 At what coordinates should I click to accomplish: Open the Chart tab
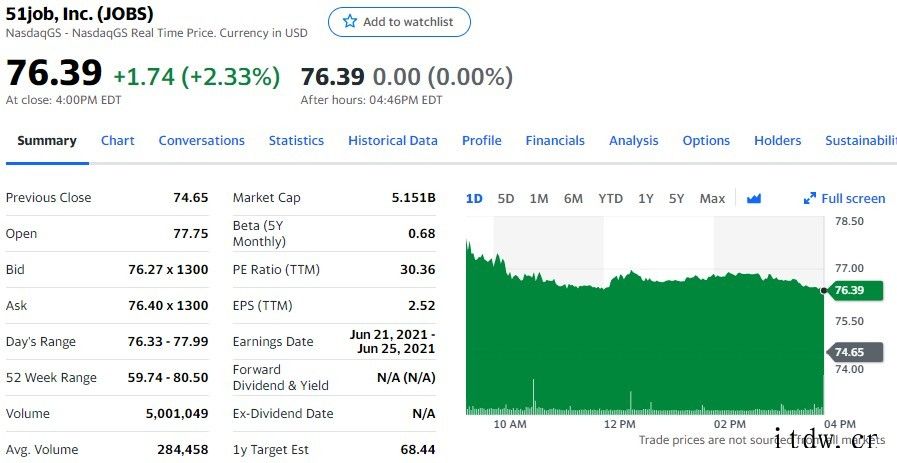tap(118, 141)
